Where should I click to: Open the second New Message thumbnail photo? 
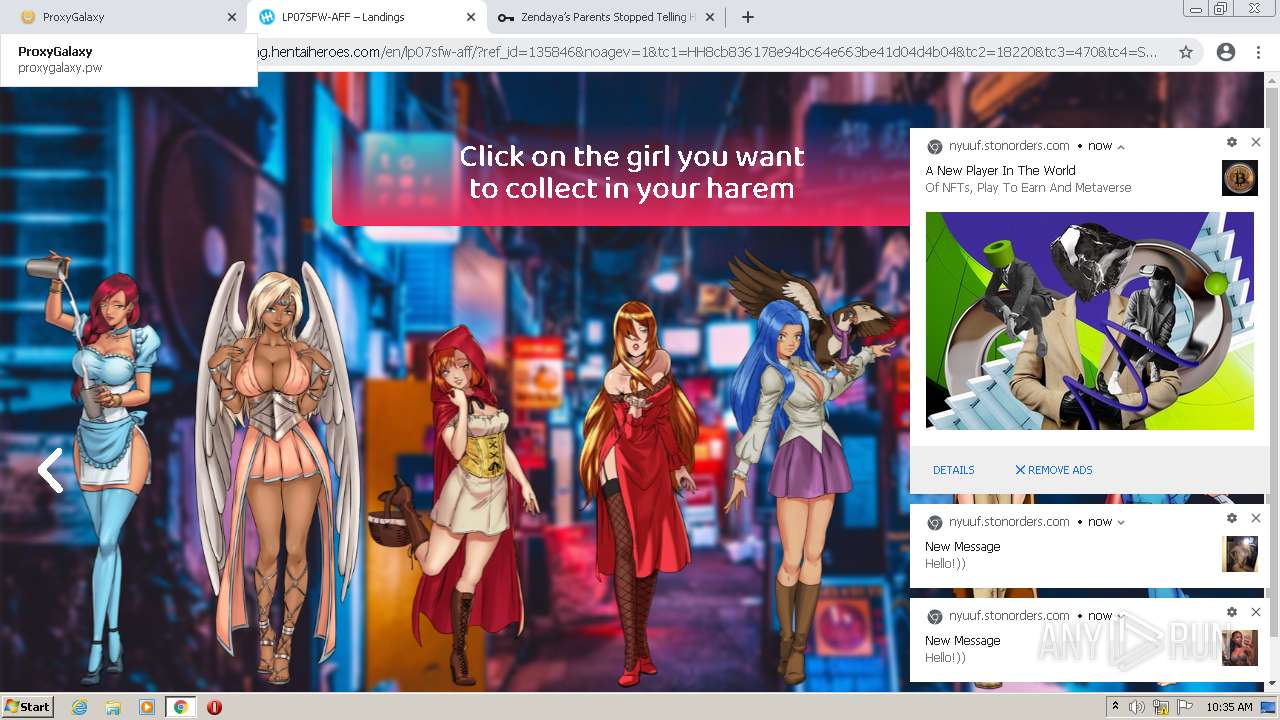[1240, 648]
